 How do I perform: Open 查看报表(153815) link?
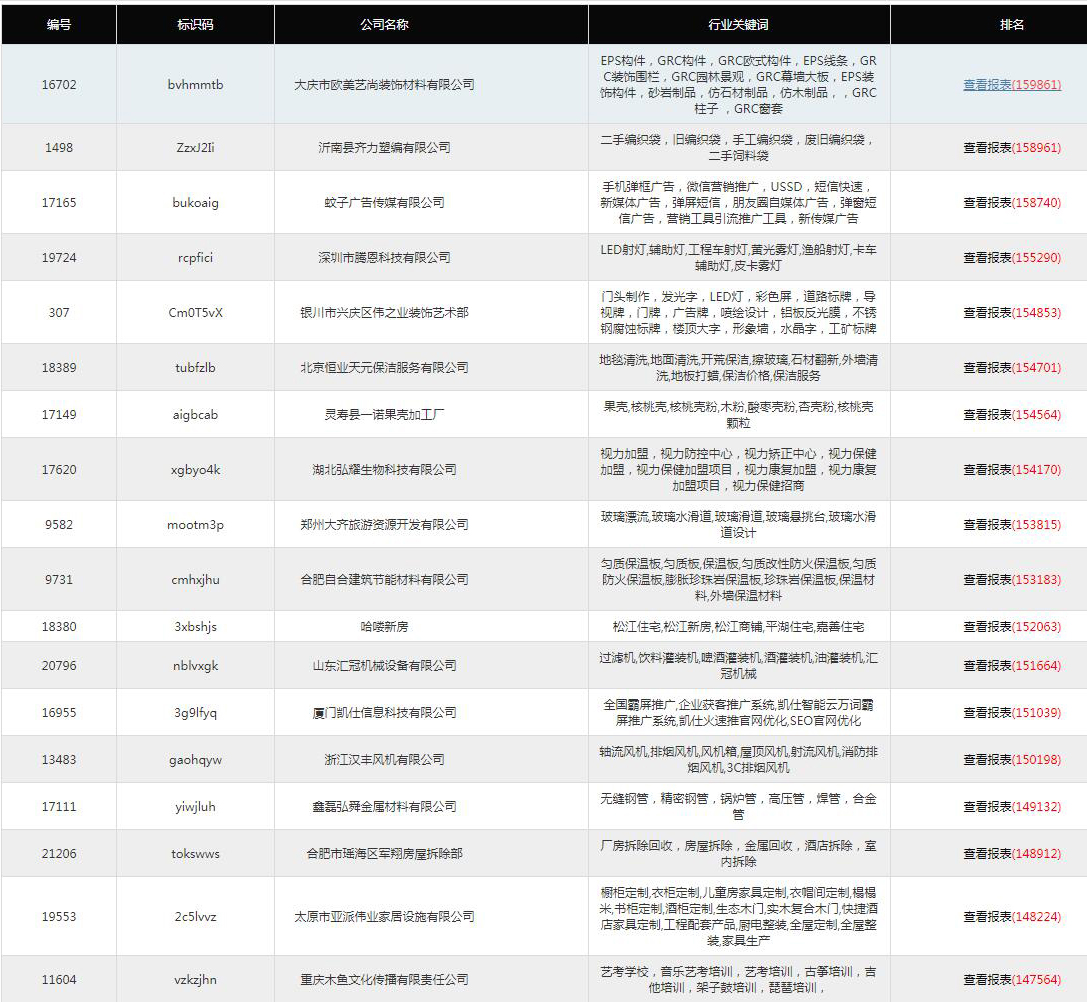[x=1011, y=524]
